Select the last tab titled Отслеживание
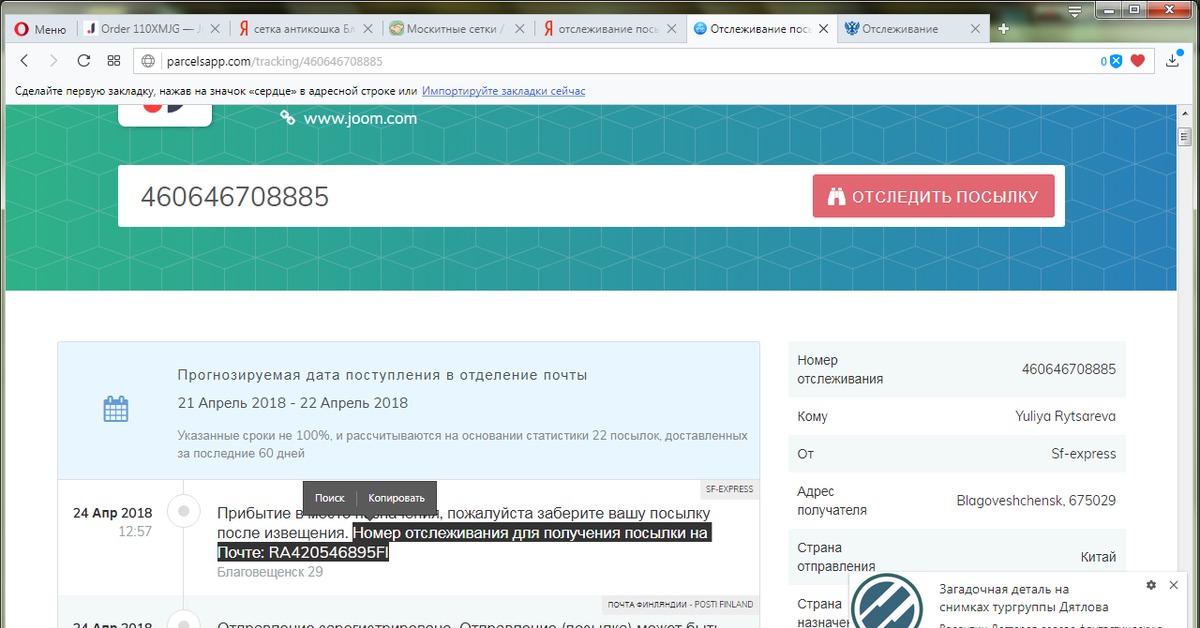1200x628 pixels. [x=900, y=29]
